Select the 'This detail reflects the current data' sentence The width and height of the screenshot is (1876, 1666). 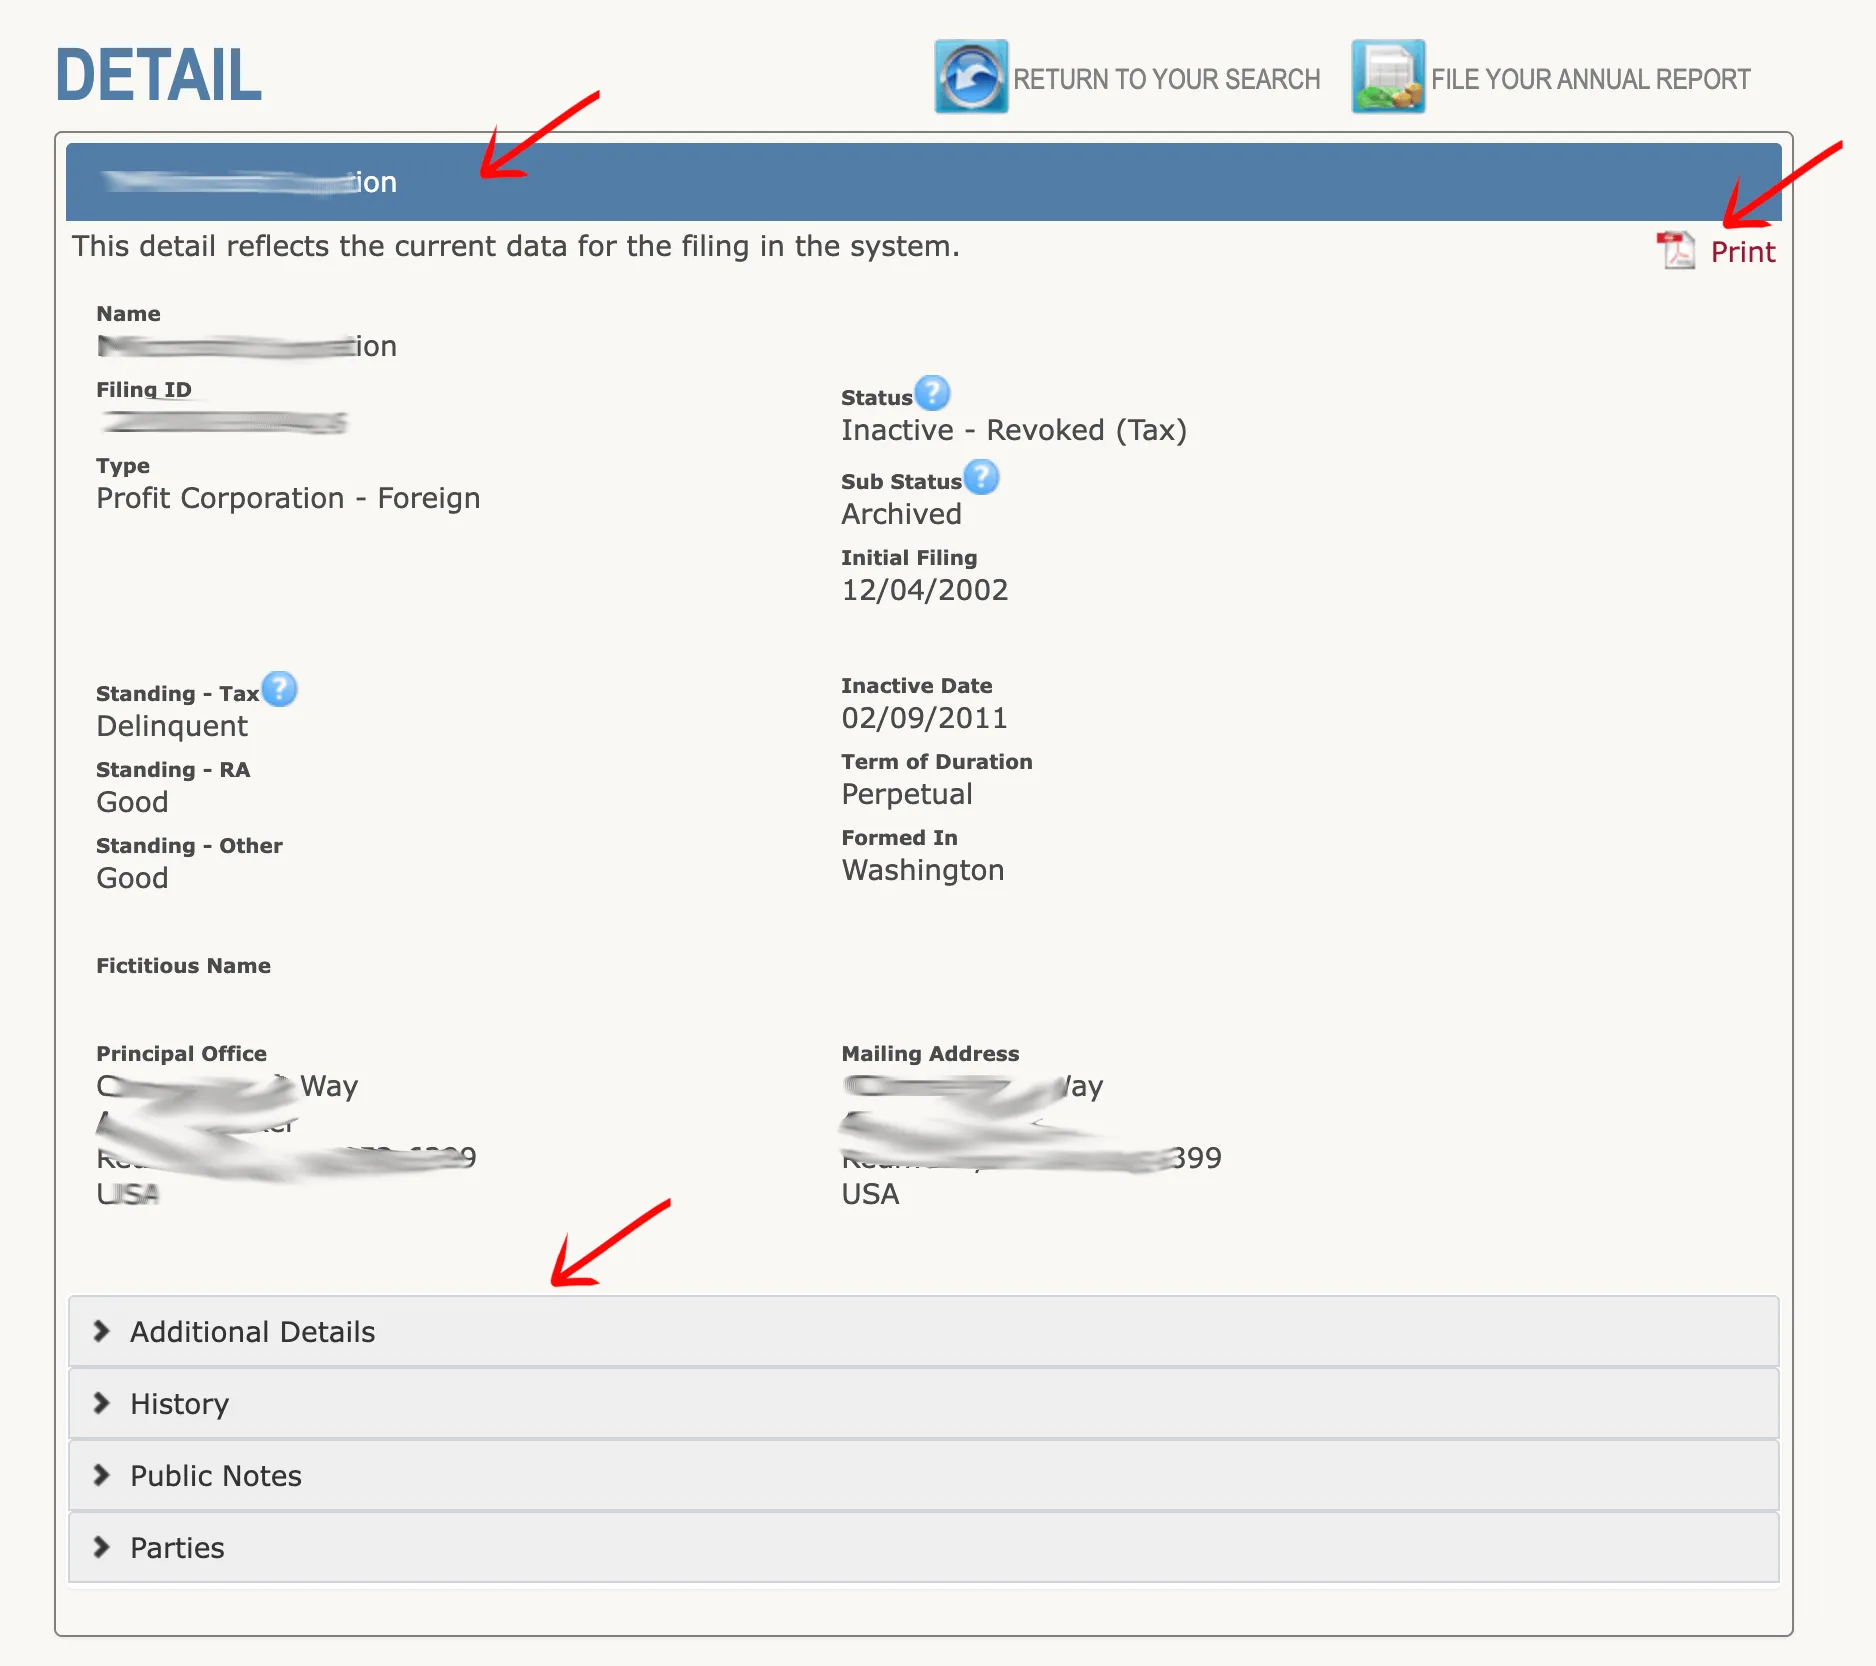click(515, 246)
